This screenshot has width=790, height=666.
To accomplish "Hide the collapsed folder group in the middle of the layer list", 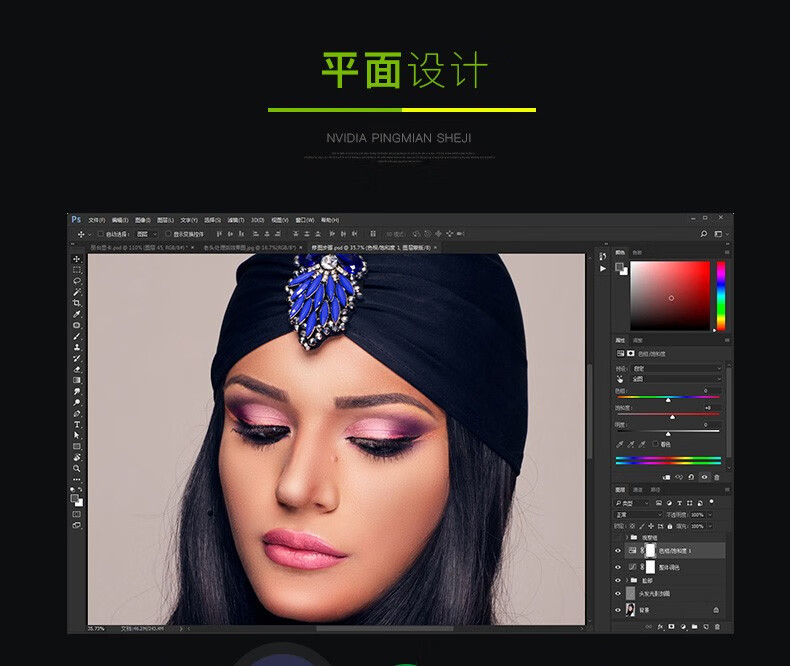I will 618,580.
